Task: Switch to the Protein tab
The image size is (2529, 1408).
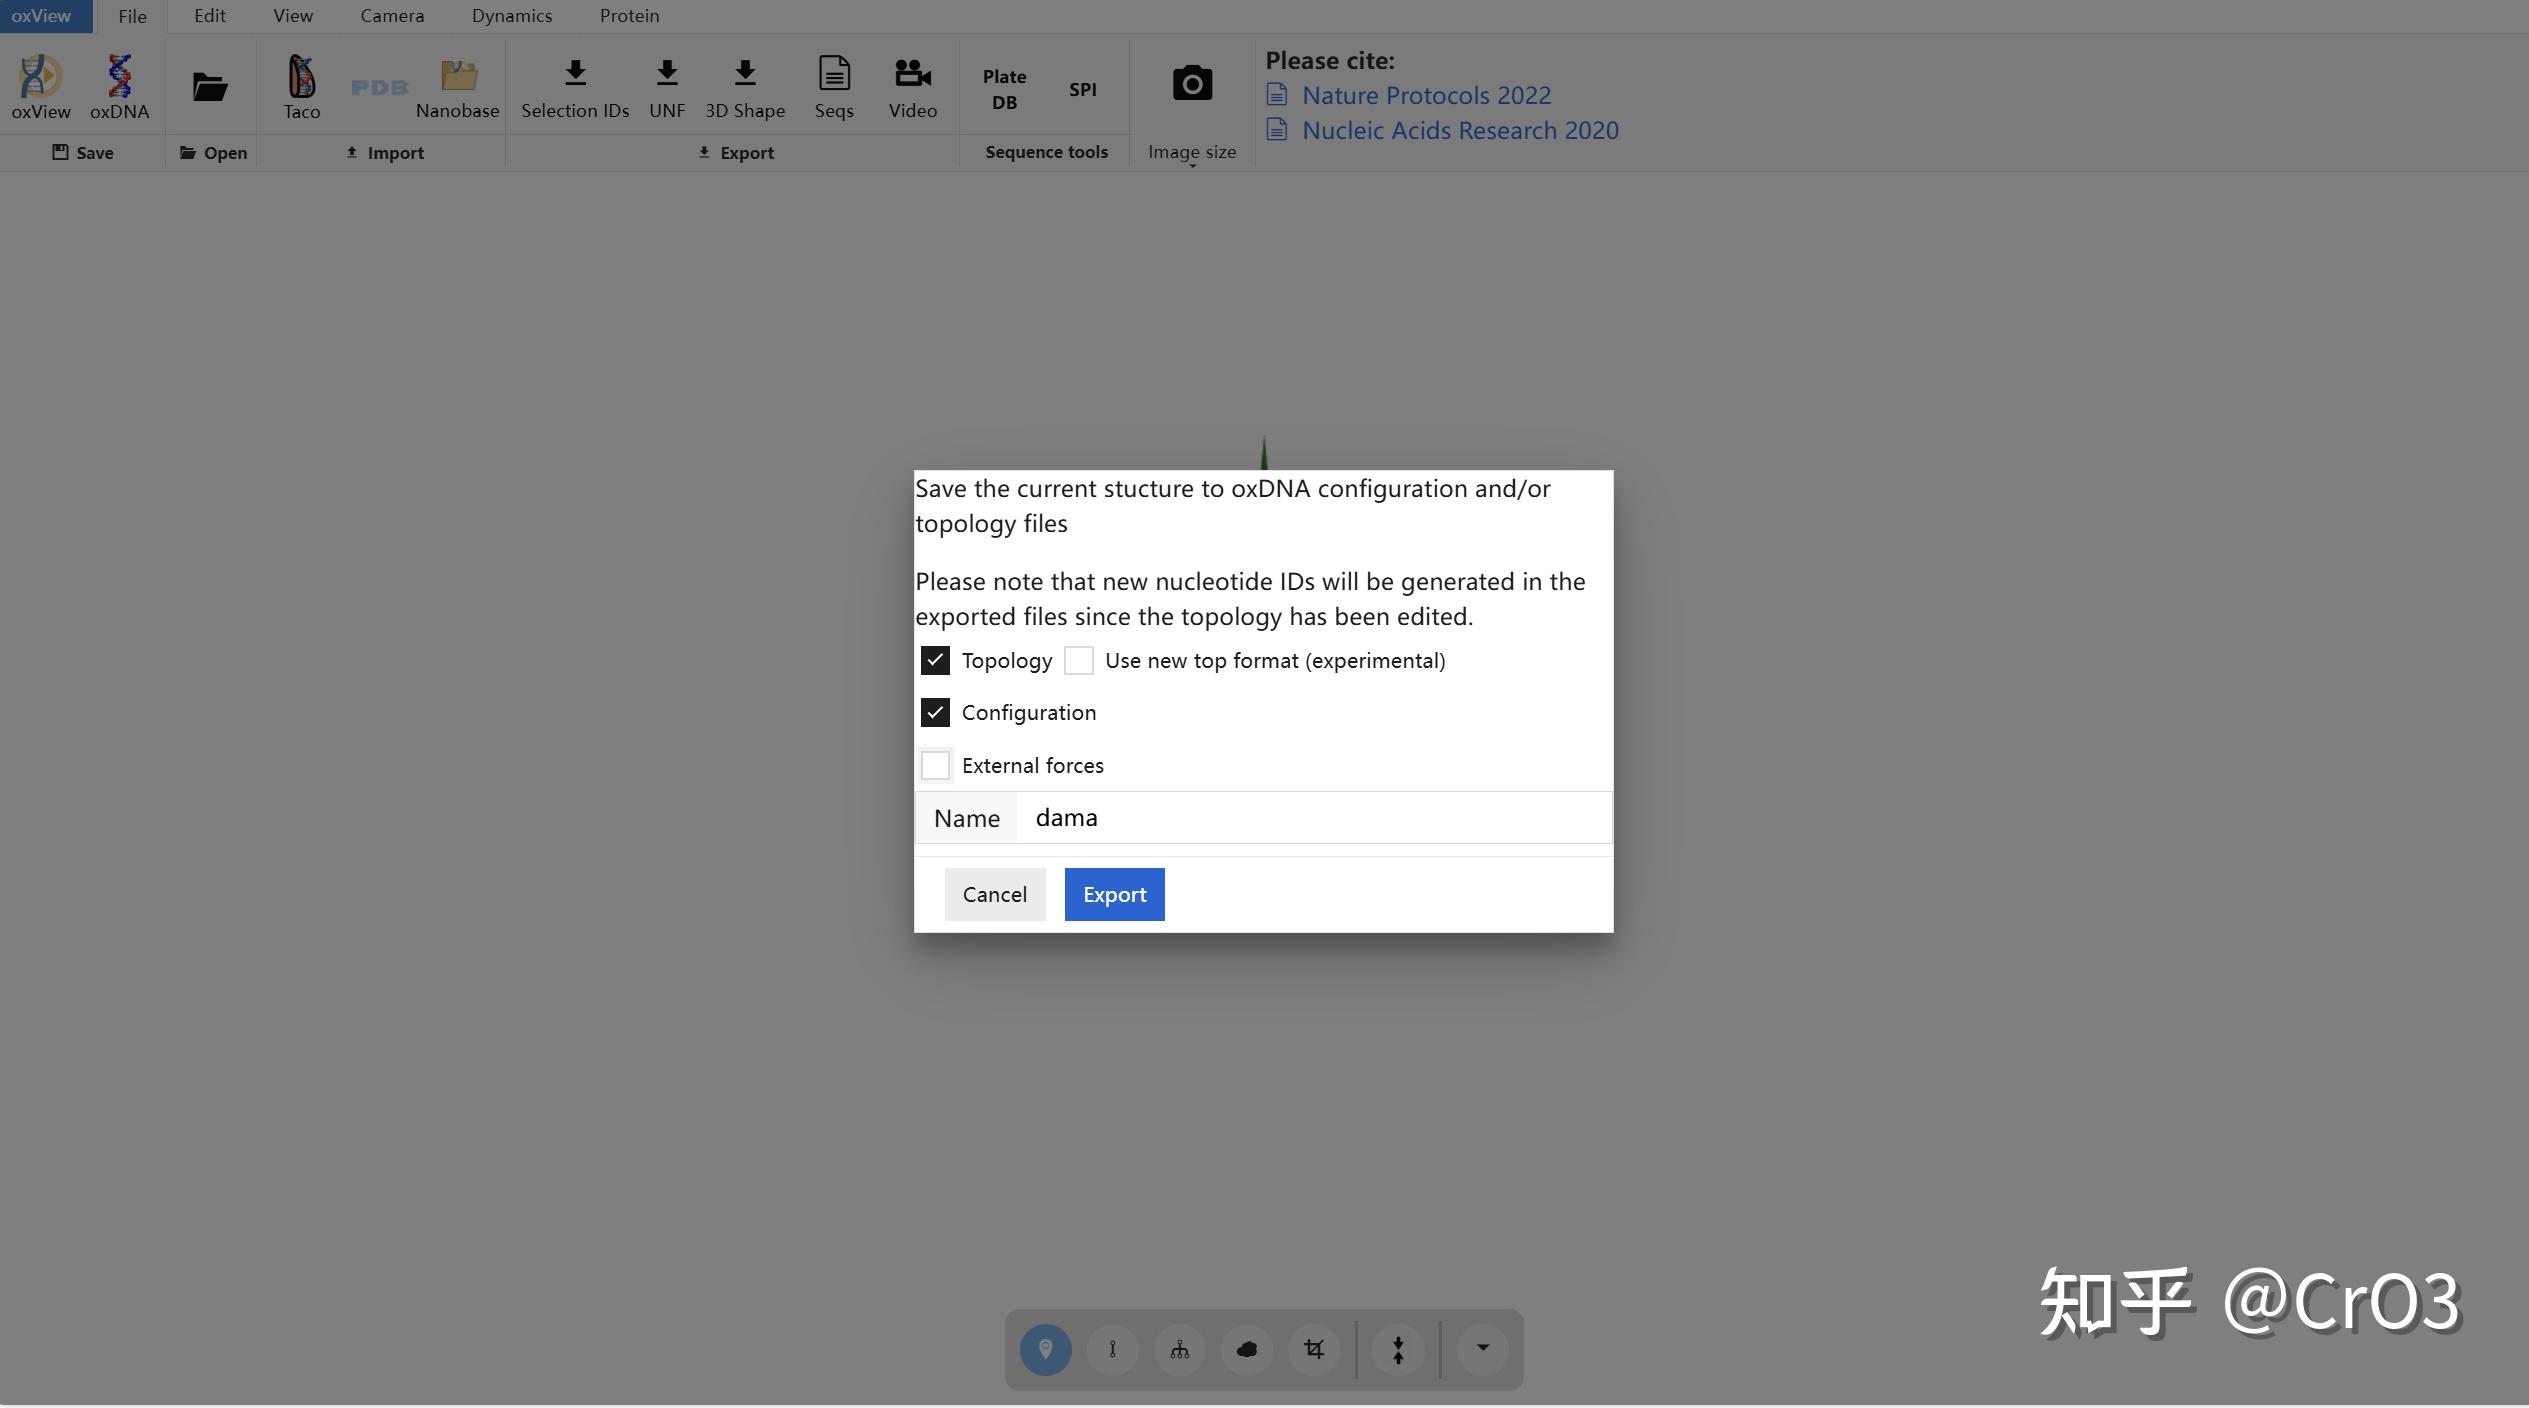Action: point(629,16)
